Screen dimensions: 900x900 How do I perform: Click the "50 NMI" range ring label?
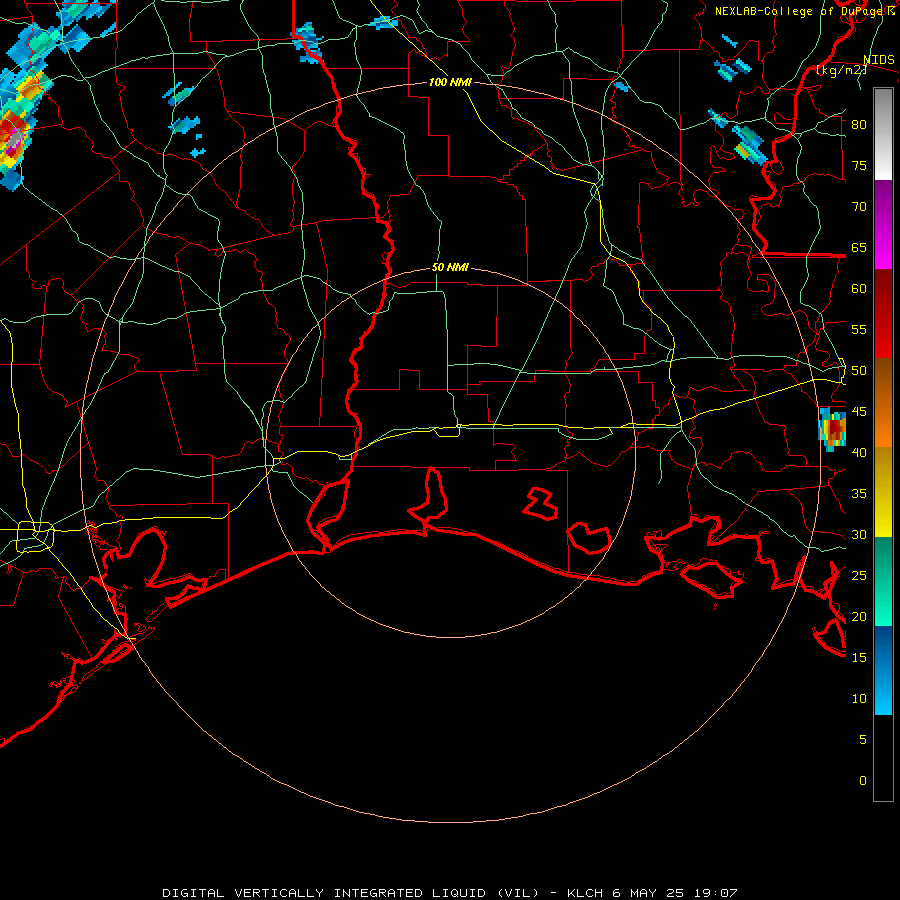click(450, 267)
